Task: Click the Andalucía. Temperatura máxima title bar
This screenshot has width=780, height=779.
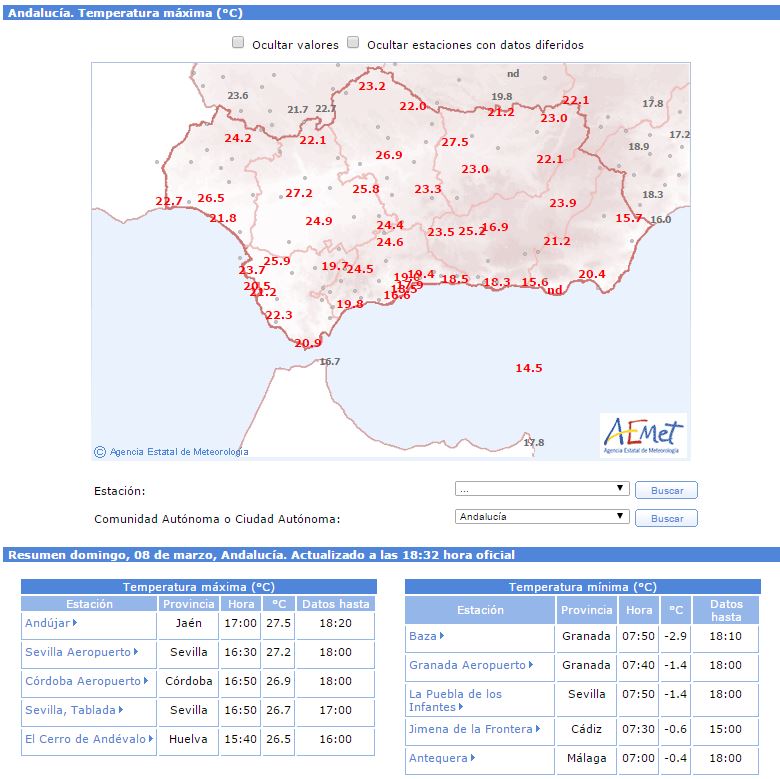Action: [391, 13]
